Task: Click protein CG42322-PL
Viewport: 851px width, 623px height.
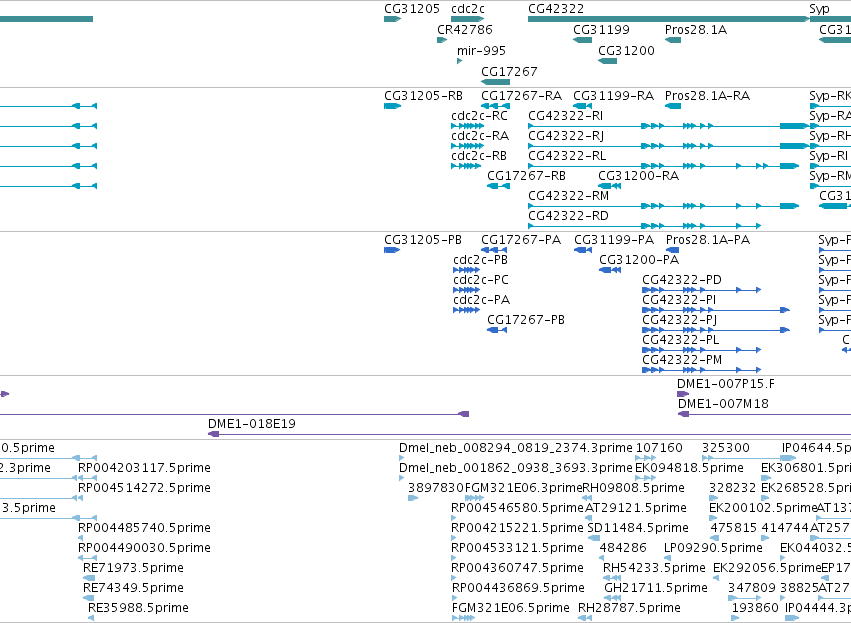Action: coord(681,340)
